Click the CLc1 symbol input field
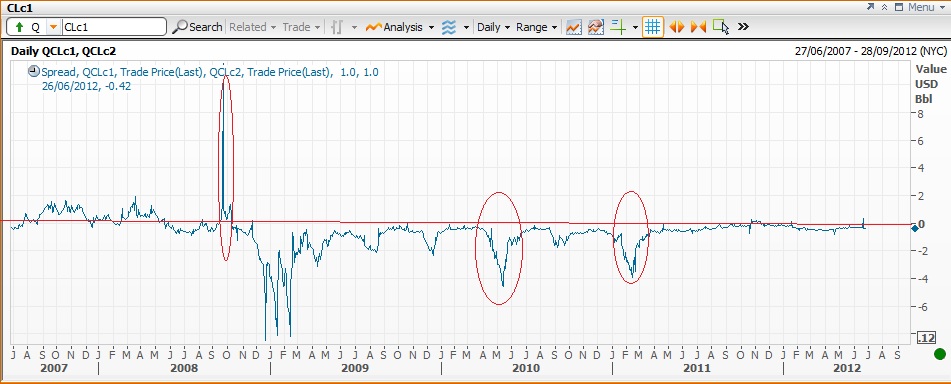This screenshot has height=384, width=951. click(113, 27)
